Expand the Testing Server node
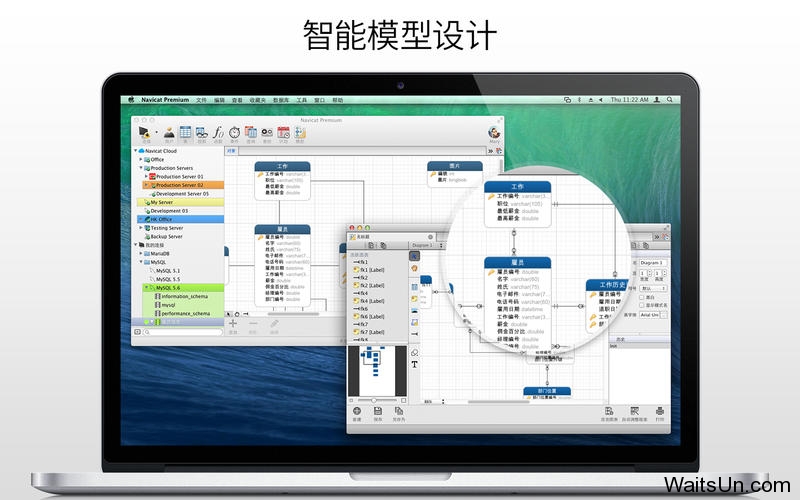The image size is (800, 500). 141,228
